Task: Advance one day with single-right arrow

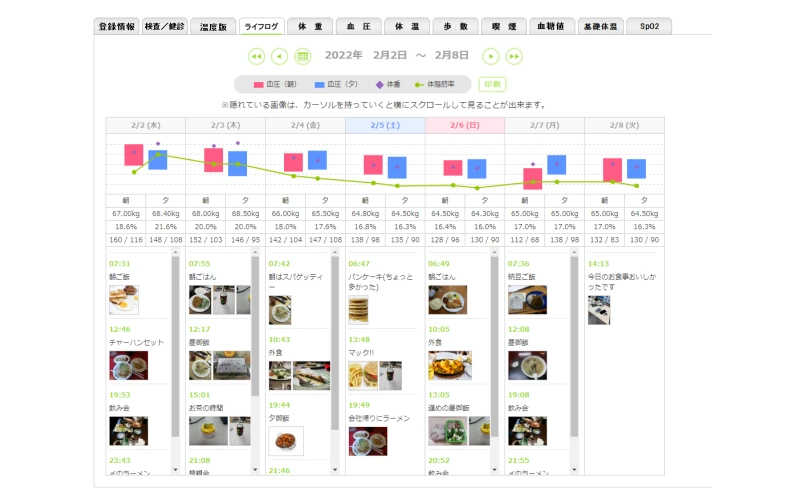Action: (x=491, y=57)
